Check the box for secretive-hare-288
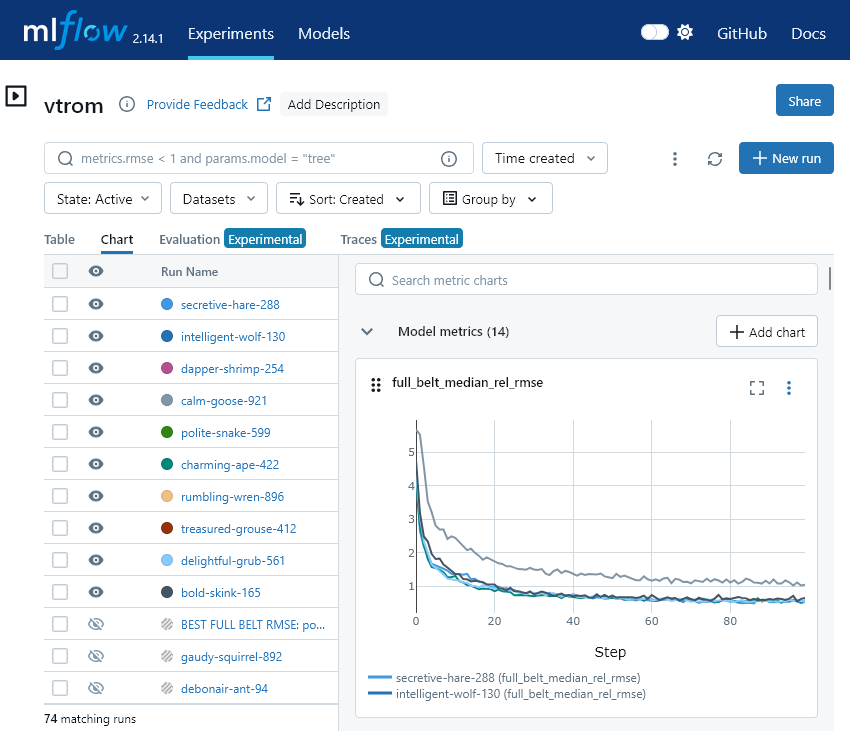Image resolution: width=850 pixels, height=747 pixels. coord(60,304)
